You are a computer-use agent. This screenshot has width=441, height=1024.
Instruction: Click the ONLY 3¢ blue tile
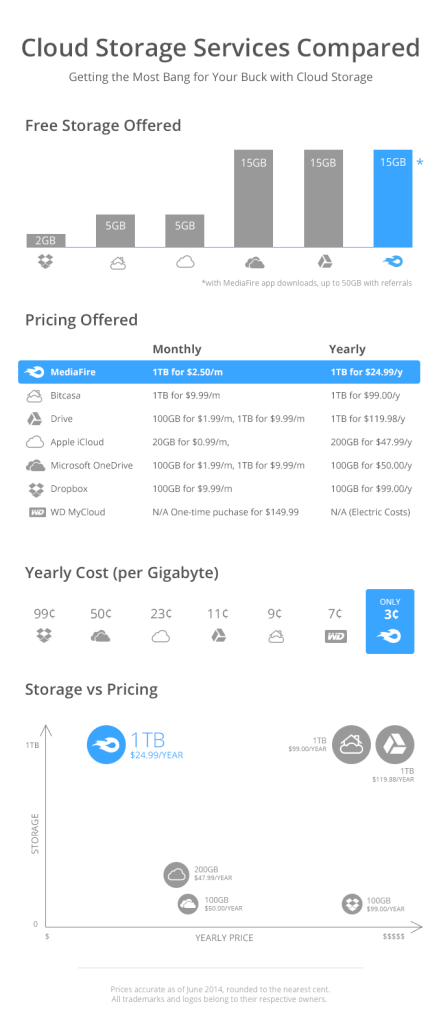coord(390,621)
